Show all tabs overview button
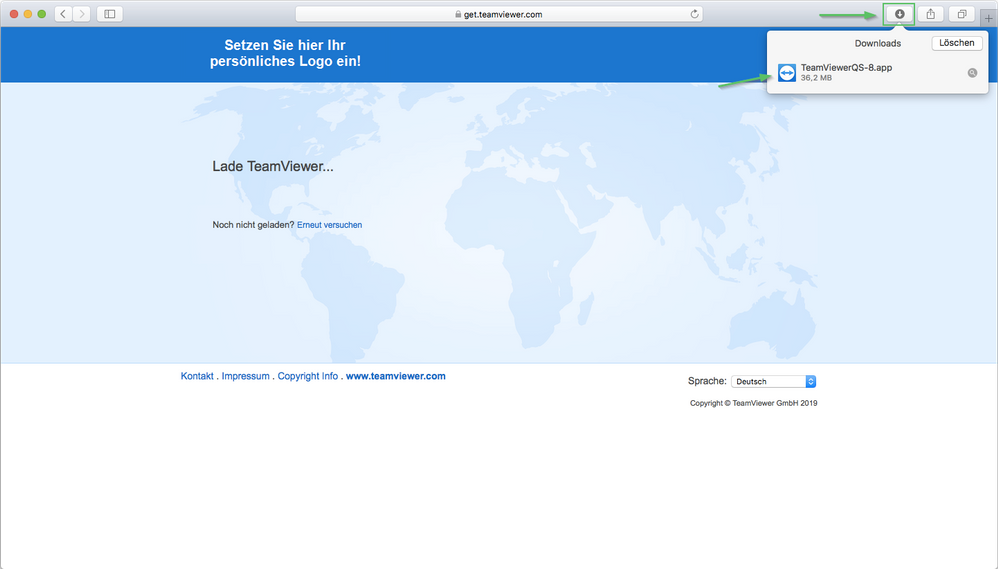 tap(962, 14)
